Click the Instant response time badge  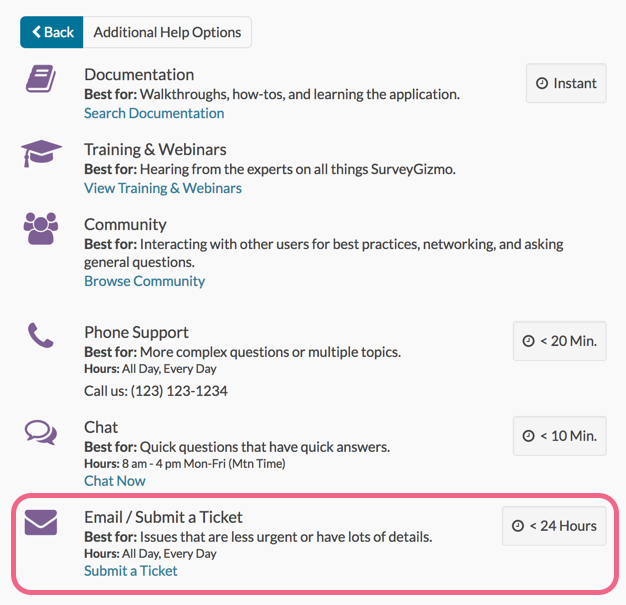coord(566,83)
